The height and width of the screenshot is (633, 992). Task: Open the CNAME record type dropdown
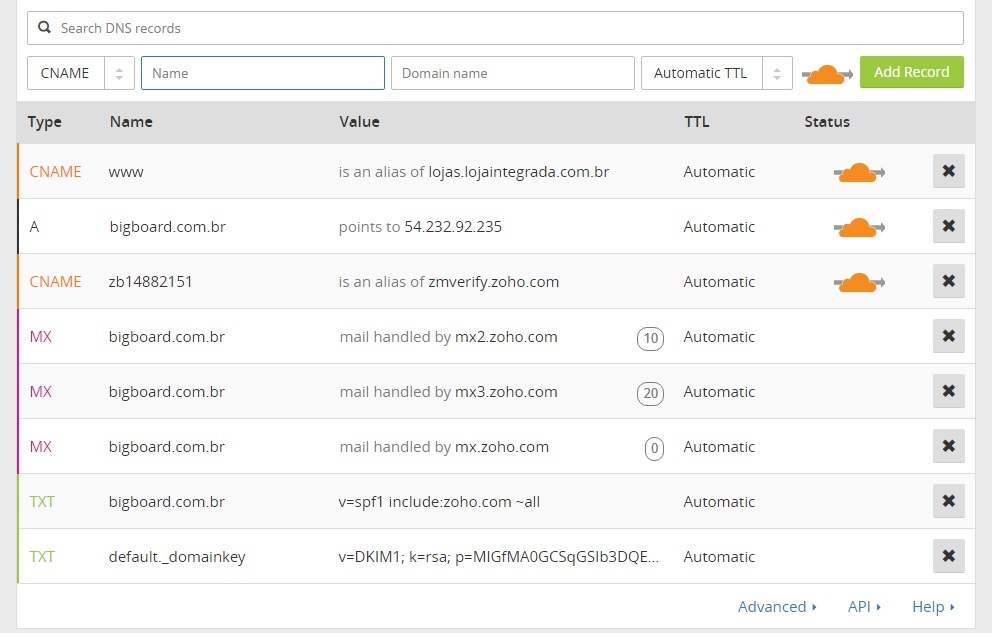(80, 73)
